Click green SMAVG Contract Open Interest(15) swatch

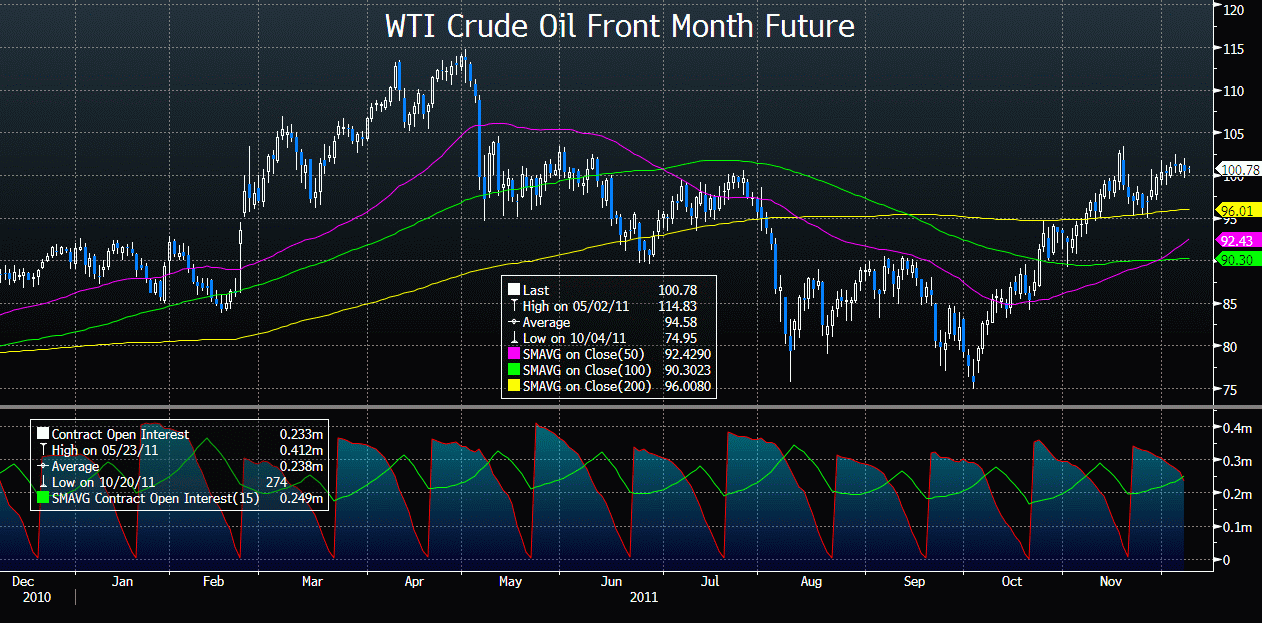pos(43,497)
